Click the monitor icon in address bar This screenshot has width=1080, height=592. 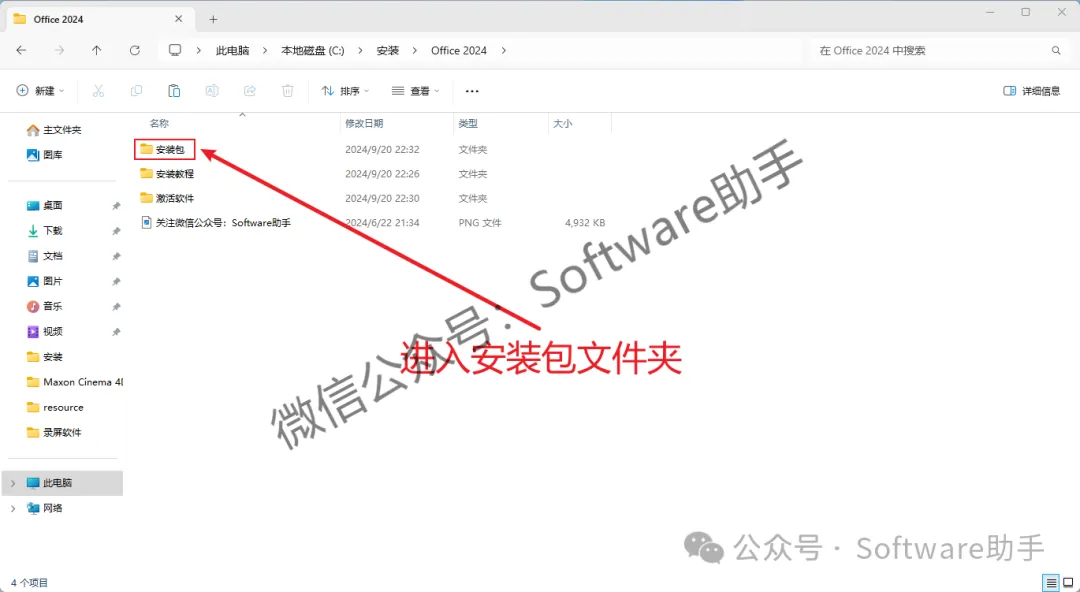(x=176, y=50)
